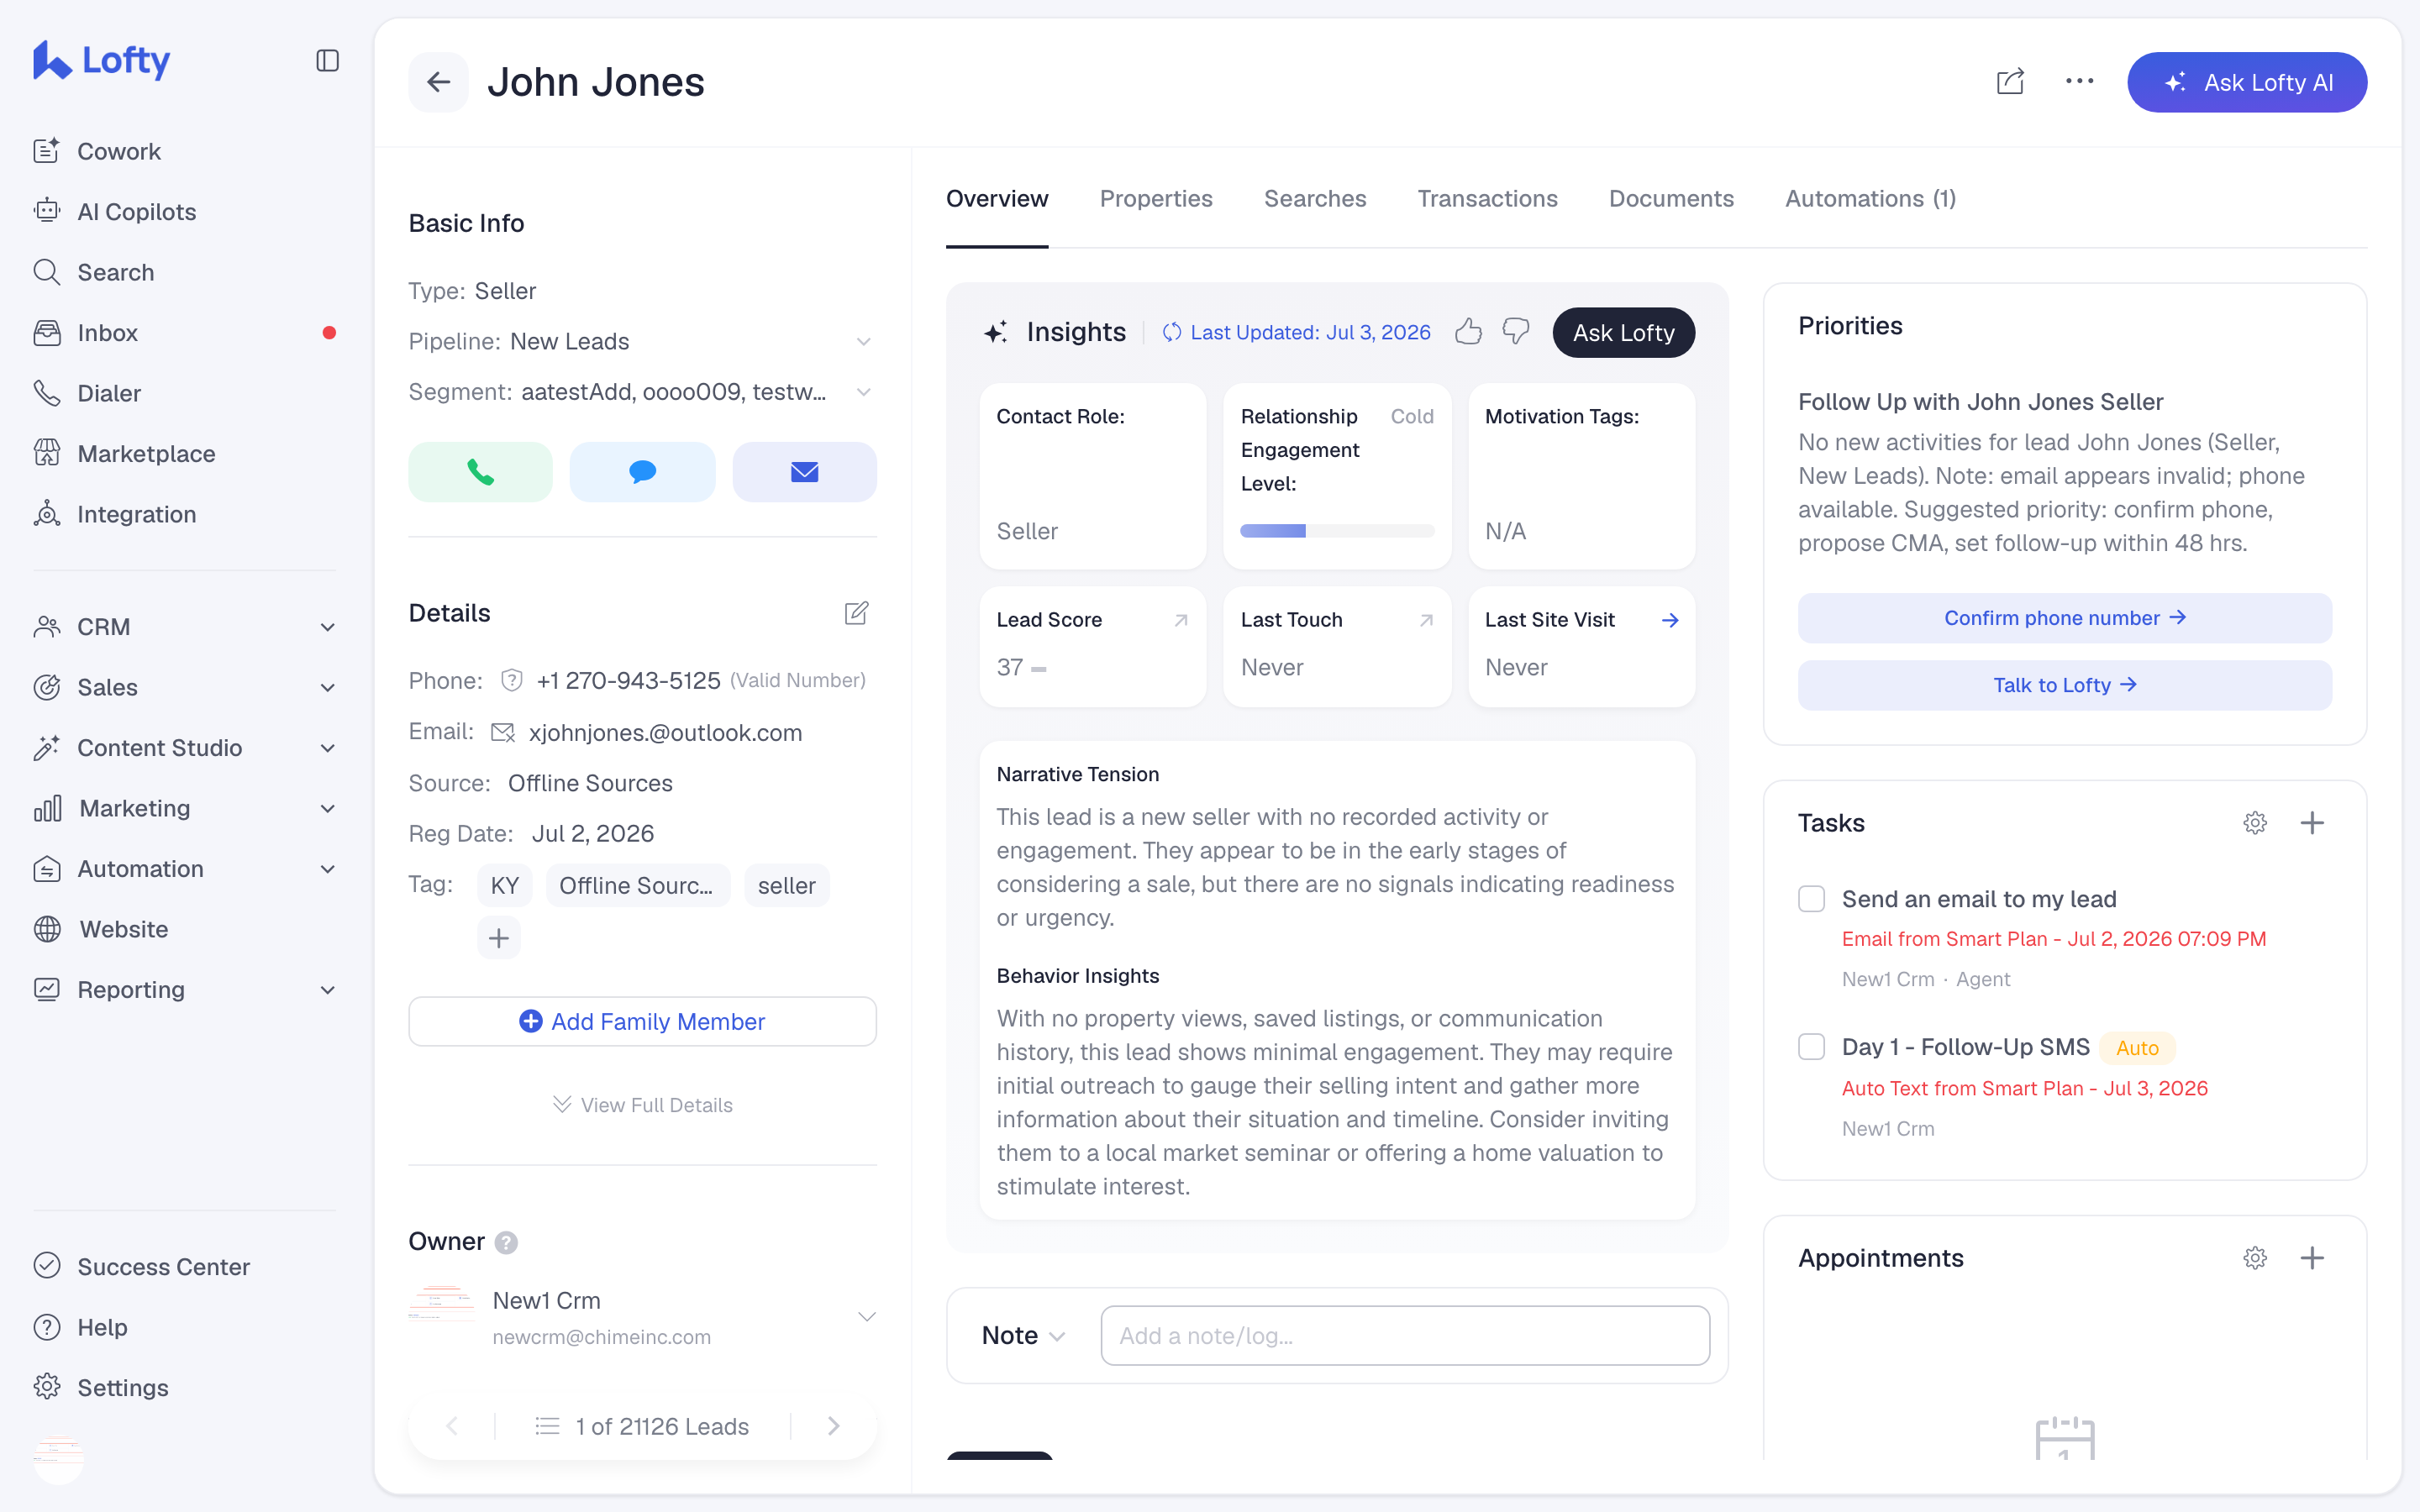
Task: Click the blue text message bubble icon
Action: 642,472
